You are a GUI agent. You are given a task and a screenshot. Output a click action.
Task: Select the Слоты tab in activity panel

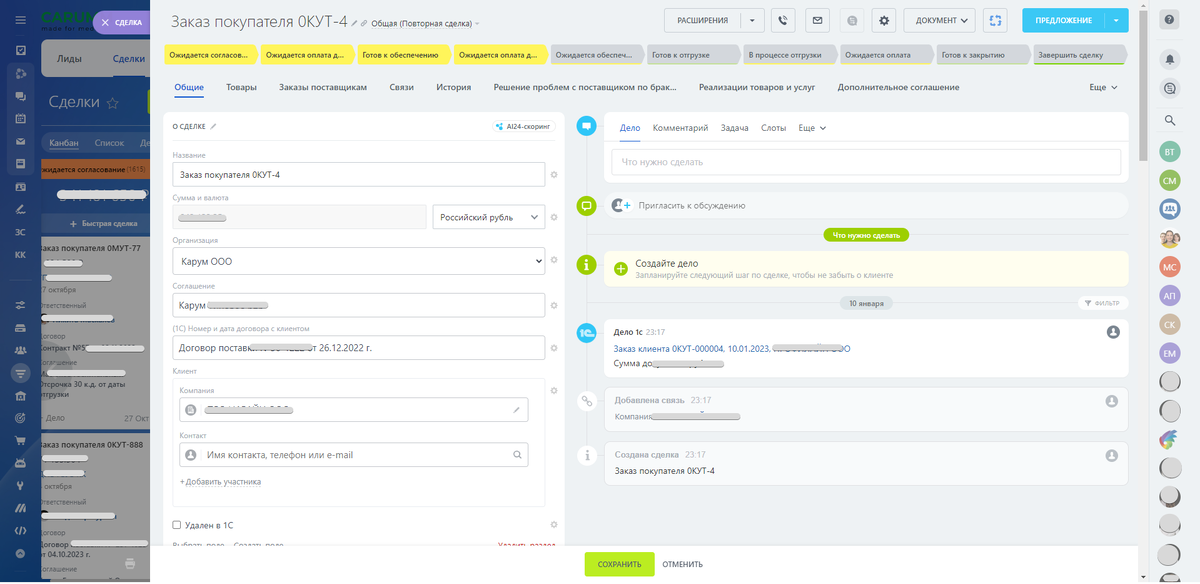773,128
